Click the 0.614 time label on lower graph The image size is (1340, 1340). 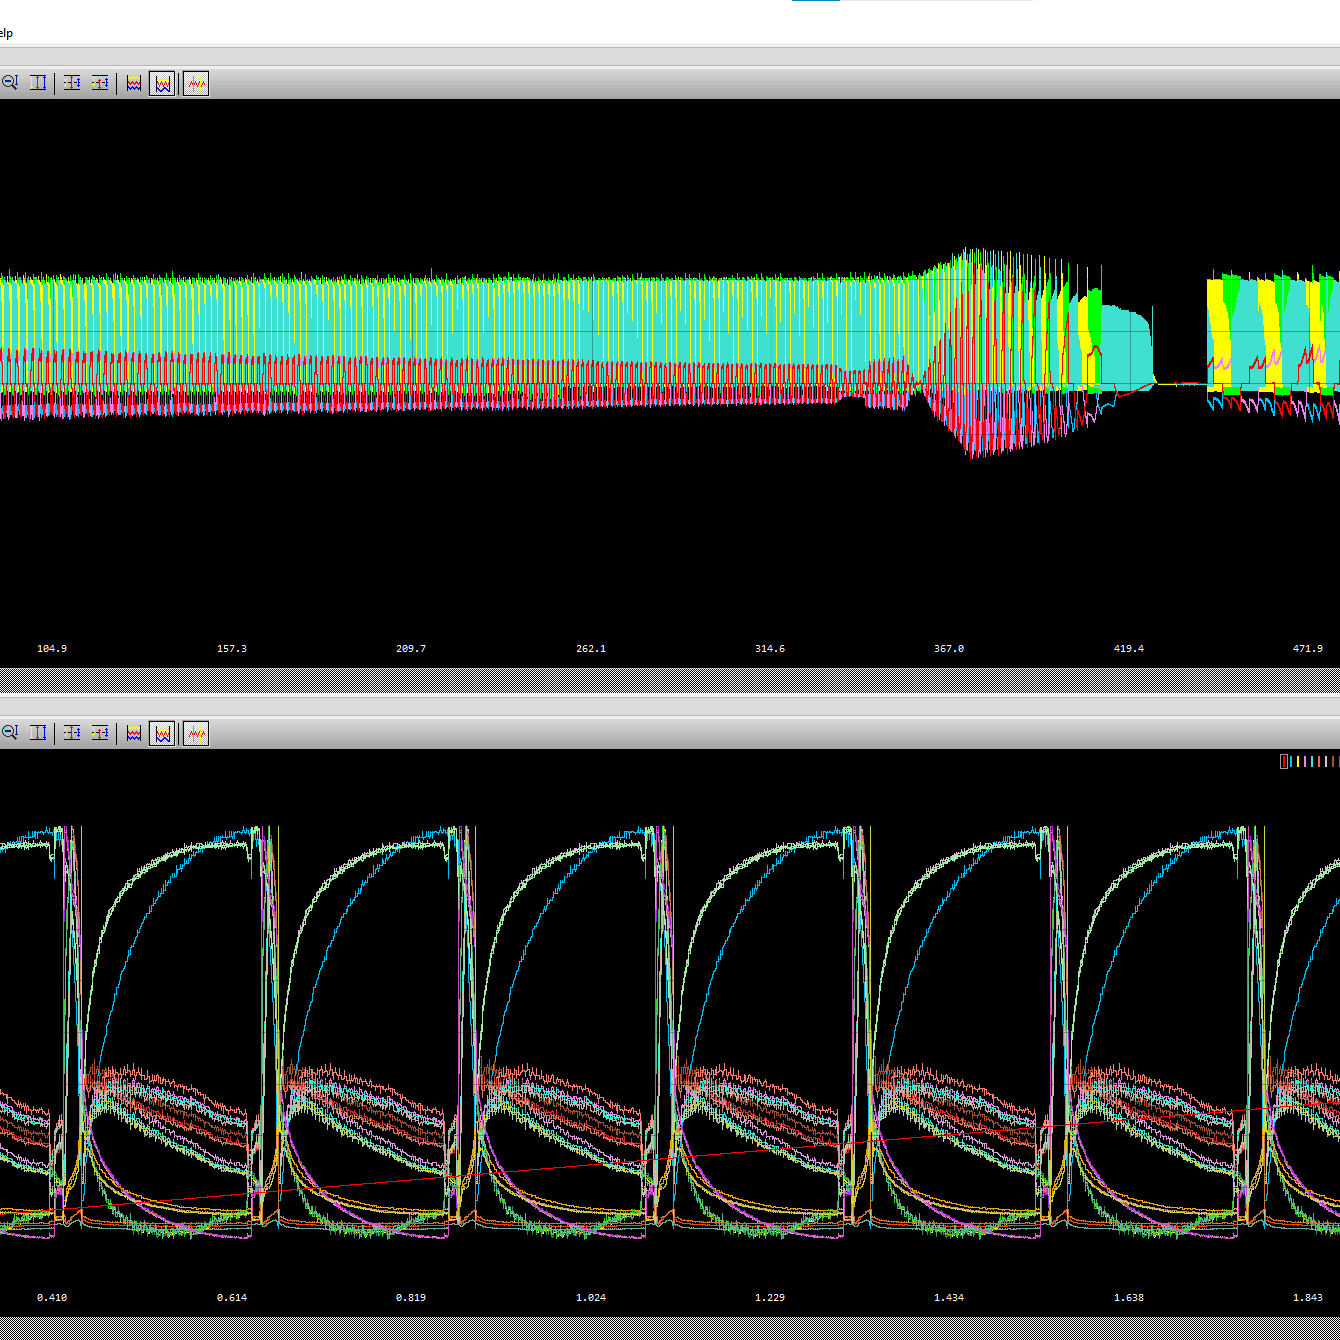pyautogui.click(x=232, y=1297)
